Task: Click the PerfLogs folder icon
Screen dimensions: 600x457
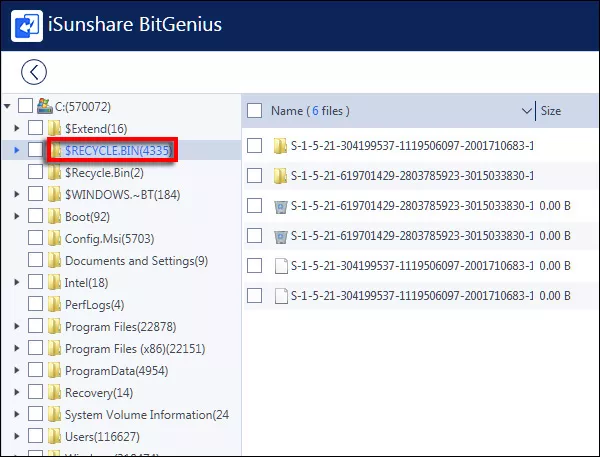Action: (x=54, y=305)
